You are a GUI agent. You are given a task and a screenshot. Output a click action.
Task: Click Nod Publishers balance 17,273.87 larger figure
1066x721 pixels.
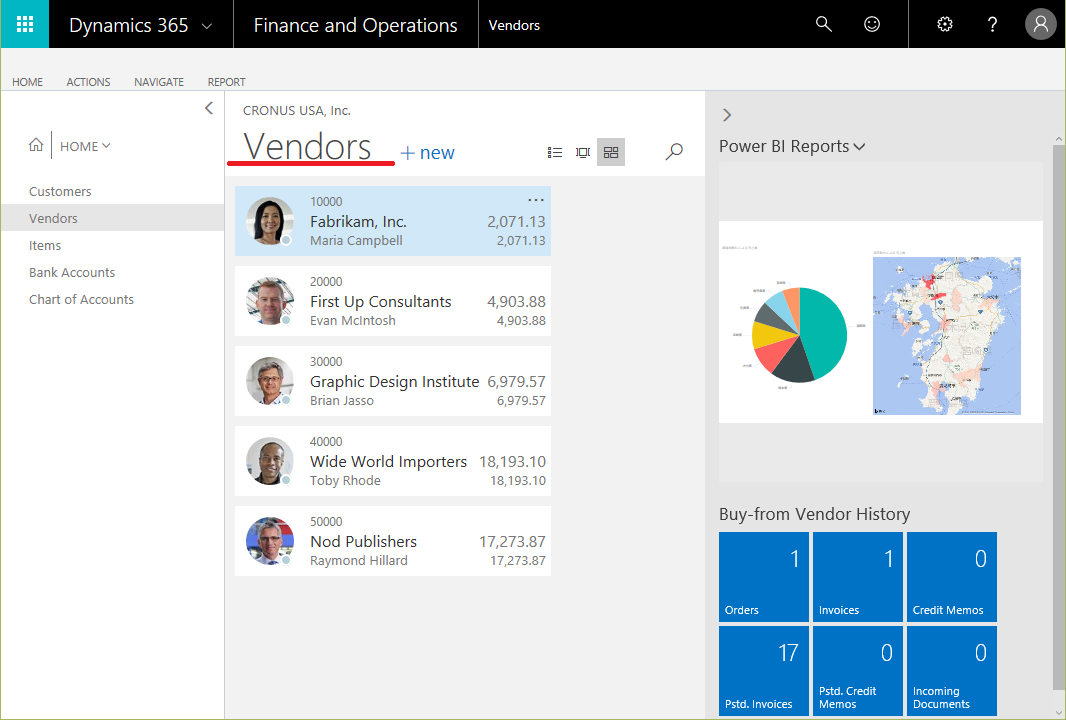coord(512,542)
